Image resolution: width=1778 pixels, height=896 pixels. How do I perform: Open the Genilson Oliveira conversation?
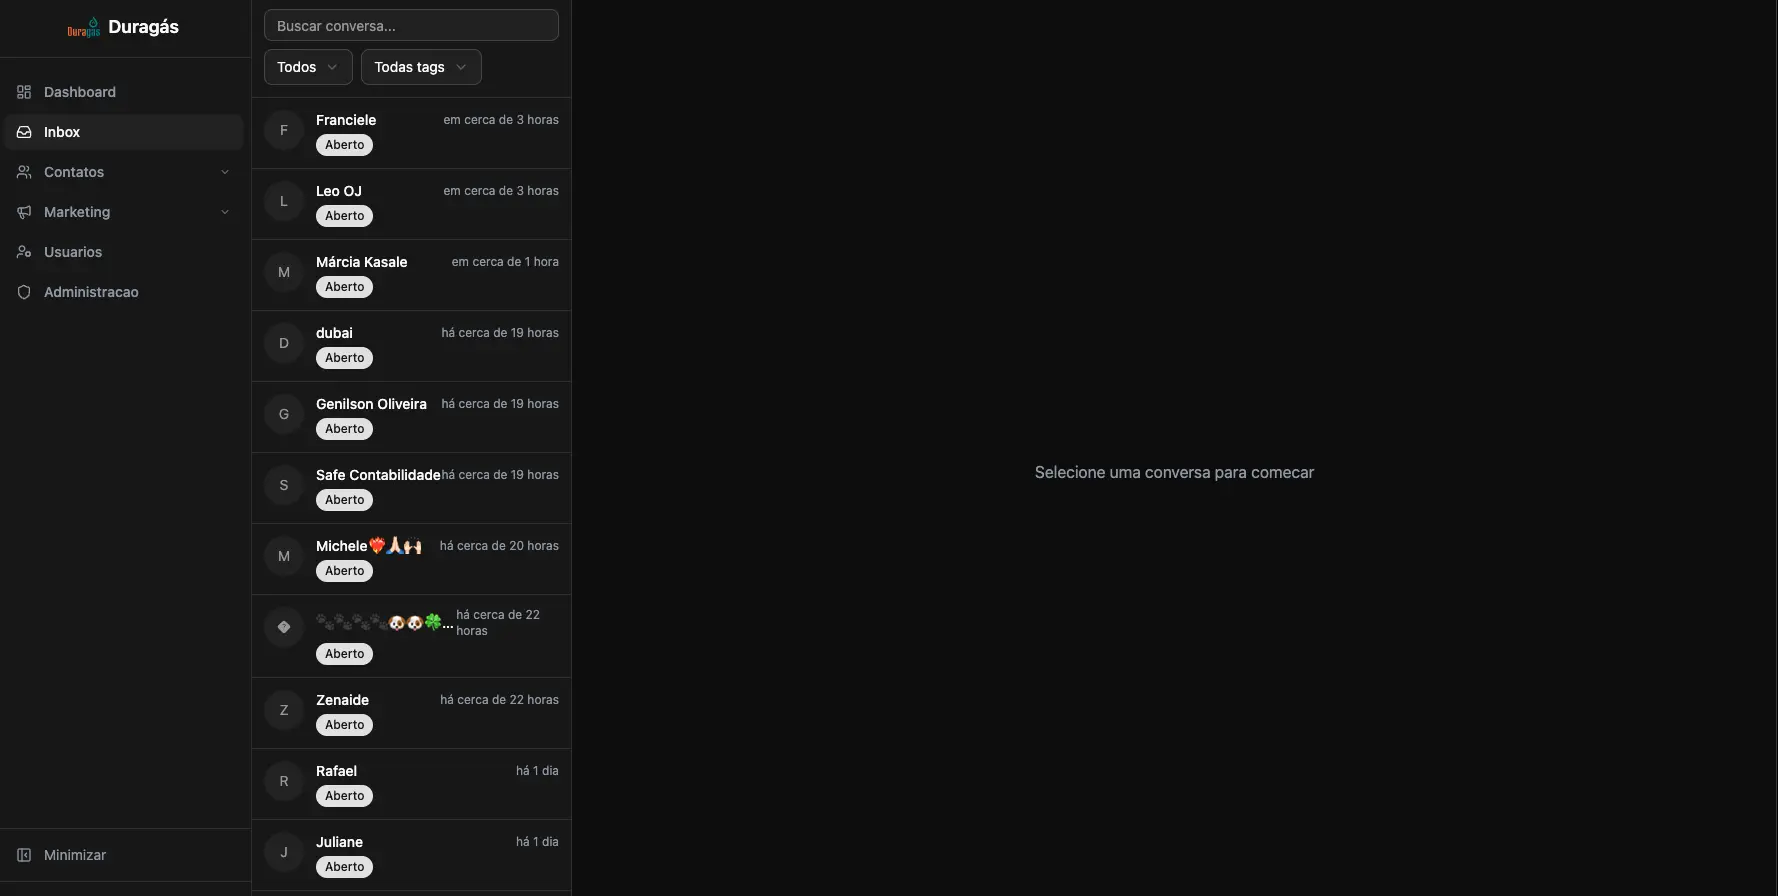pyautogui.click(x=411, y=417)
